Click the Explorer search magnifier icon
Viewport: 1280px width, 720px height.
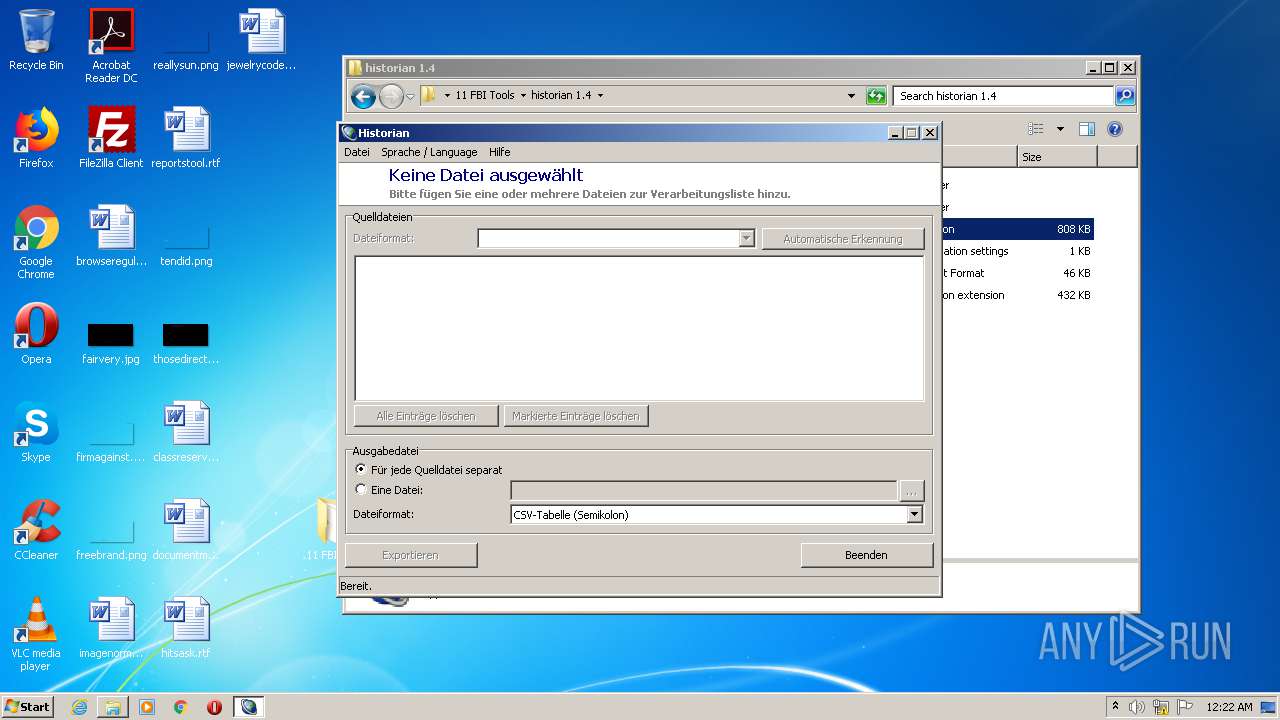click(x=1125, y=96)
